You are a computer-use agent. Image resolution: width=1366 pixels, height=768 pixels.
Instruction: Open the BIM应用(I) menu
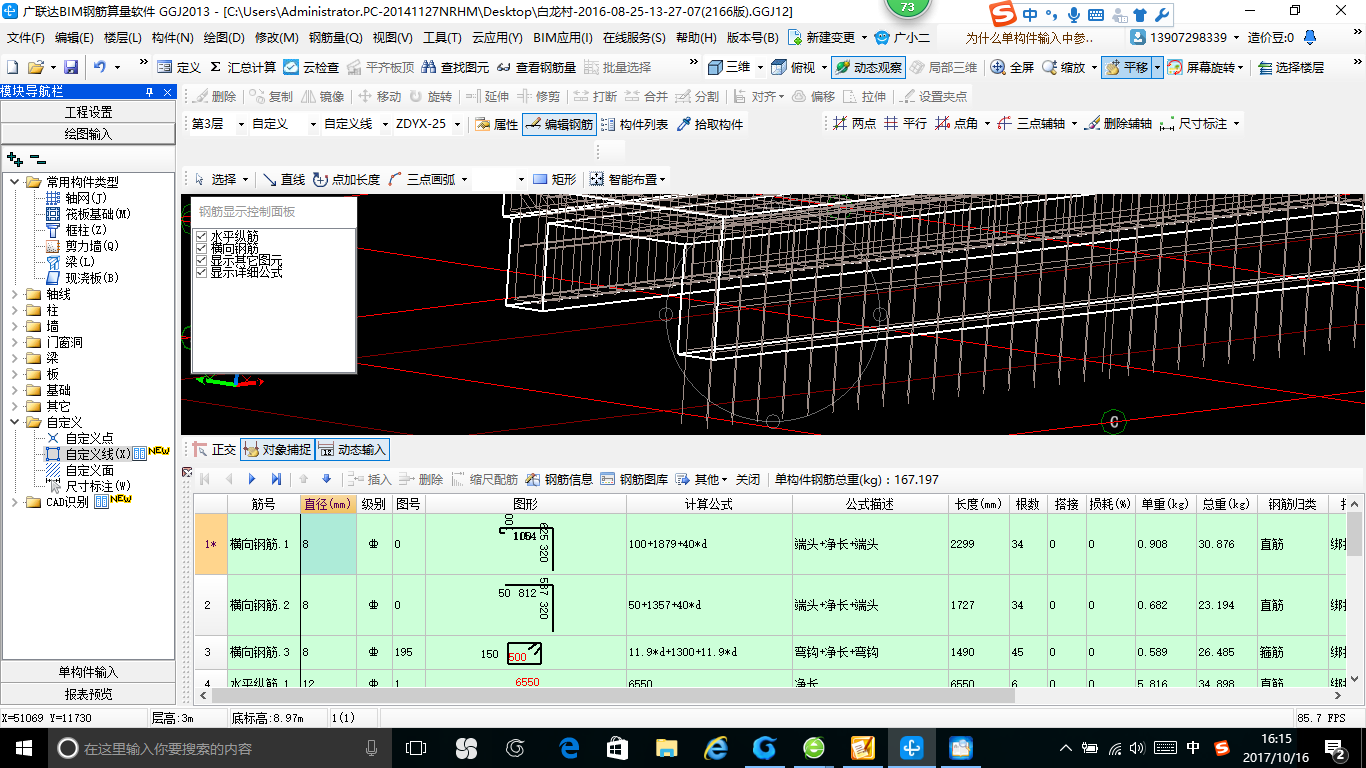(562, 38)
